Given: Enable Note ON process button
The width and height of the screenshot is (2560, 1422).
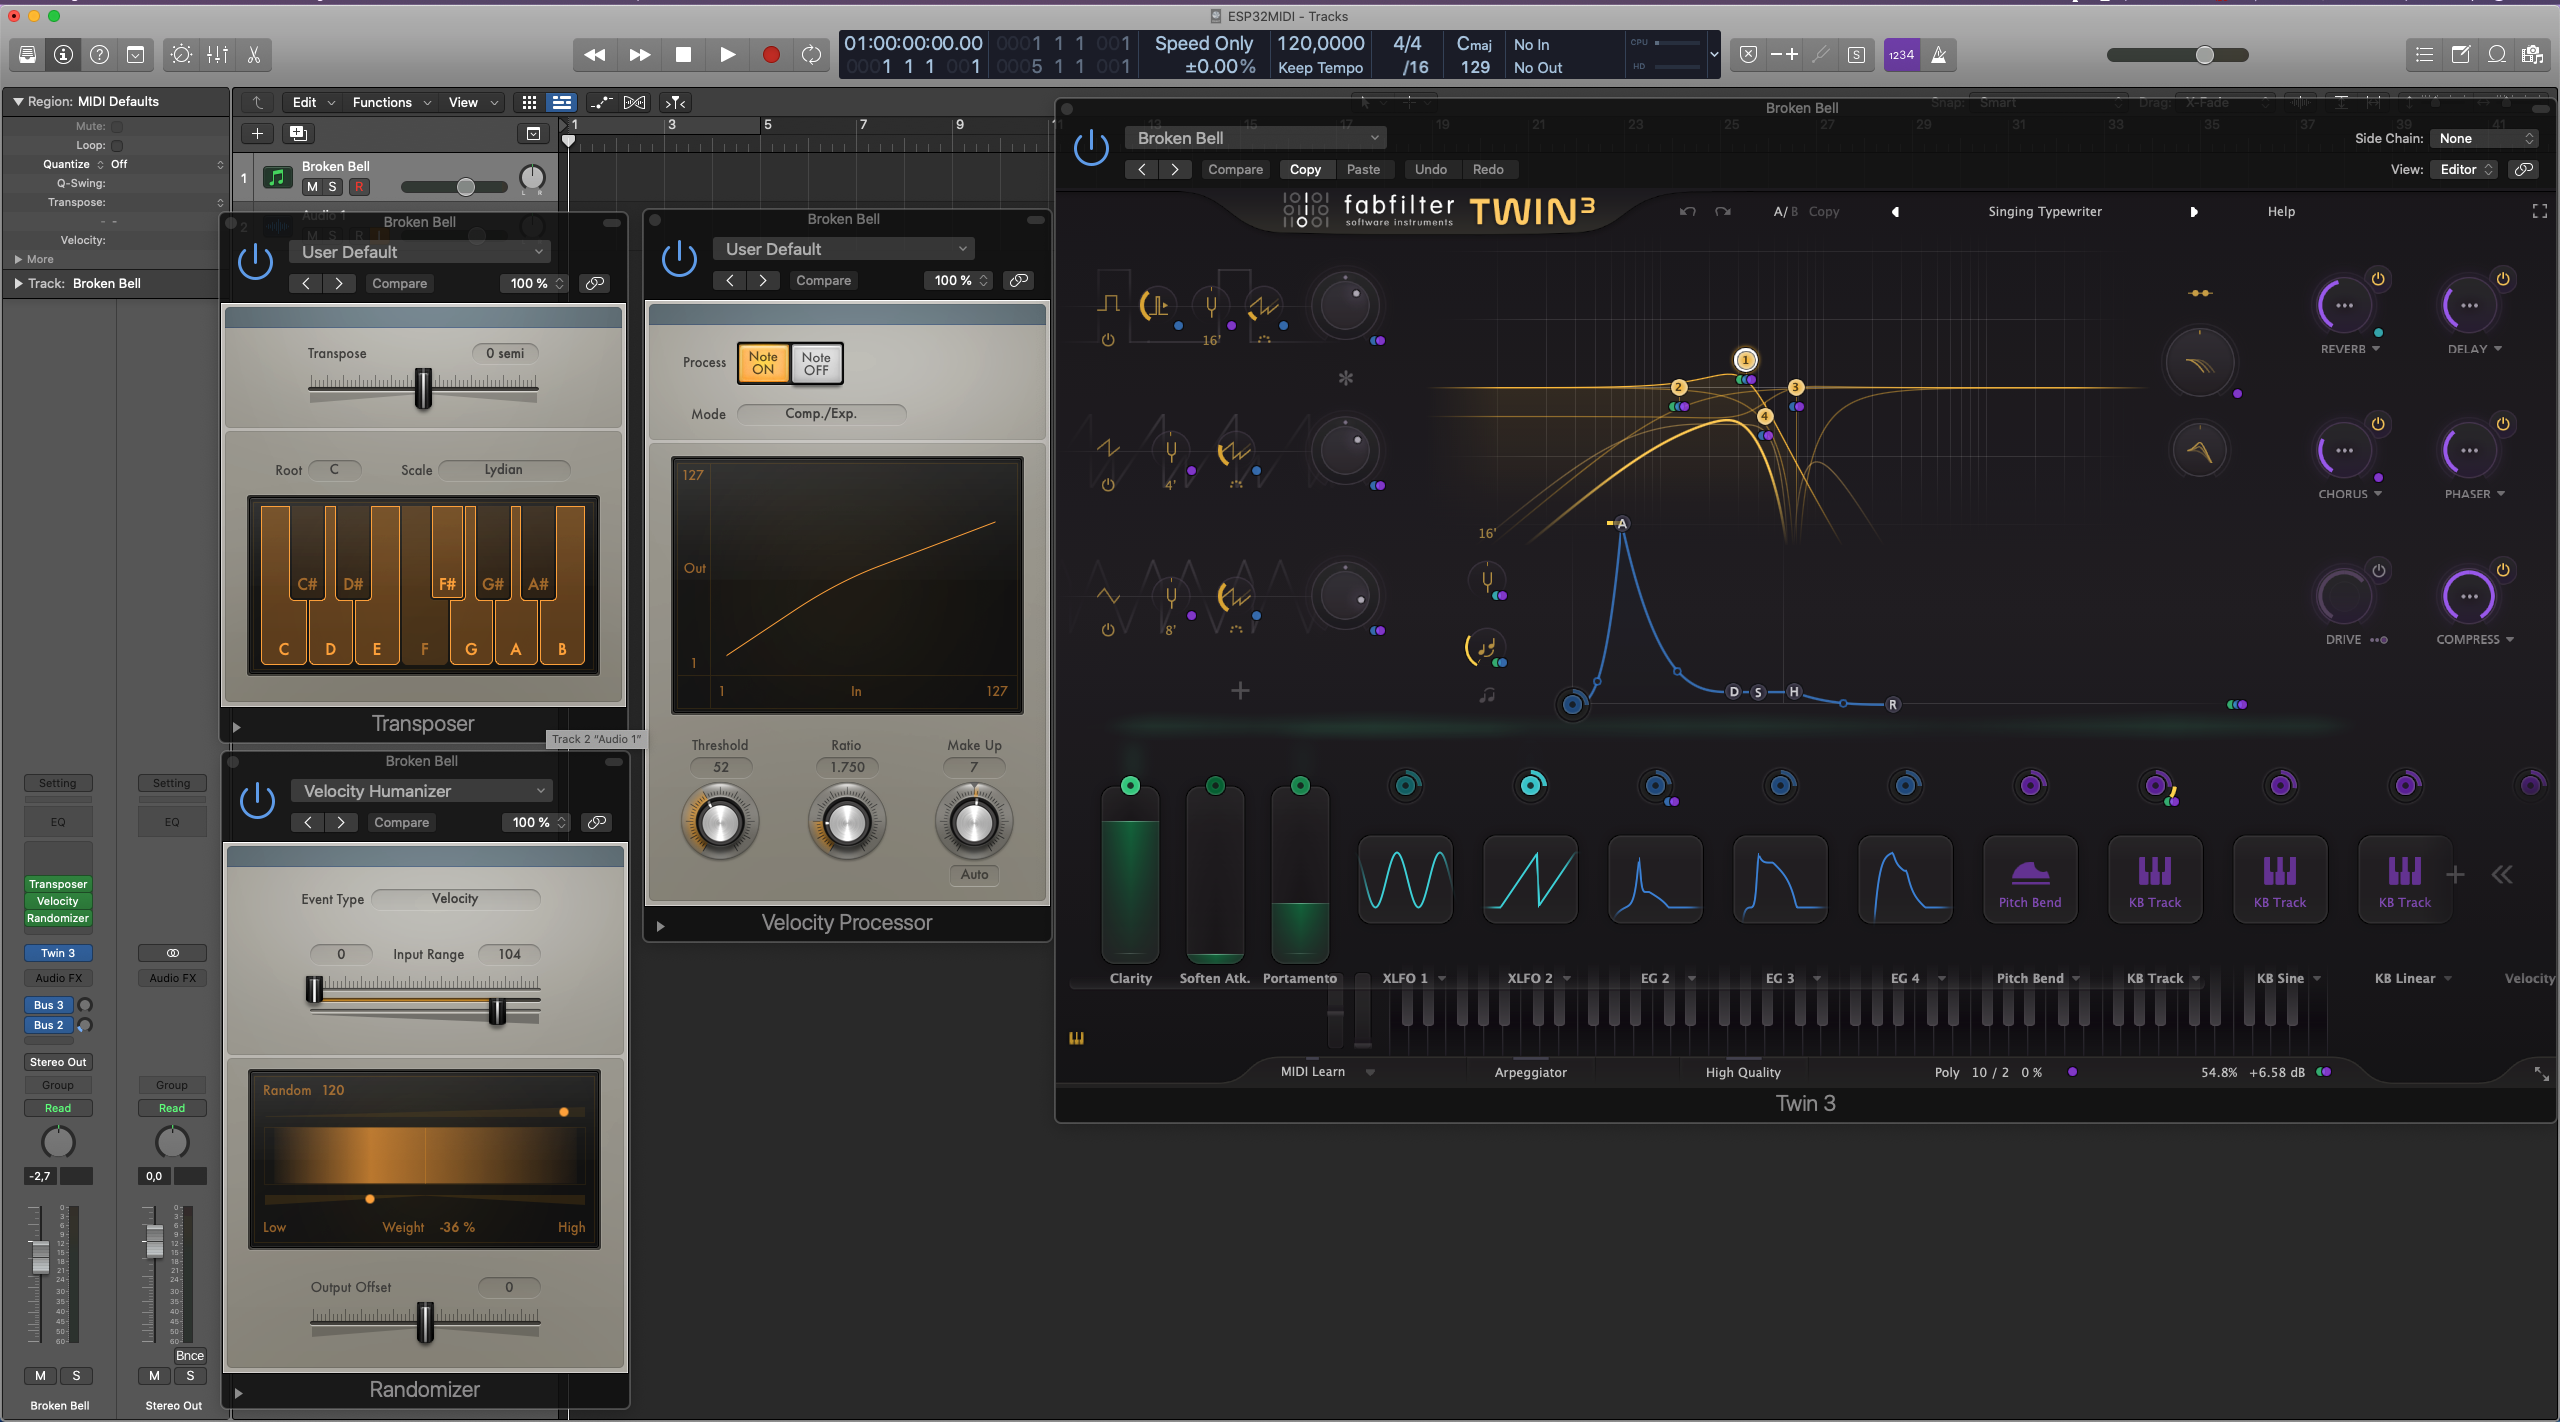Looking at the screenshot, I should (x=763, y=363).
